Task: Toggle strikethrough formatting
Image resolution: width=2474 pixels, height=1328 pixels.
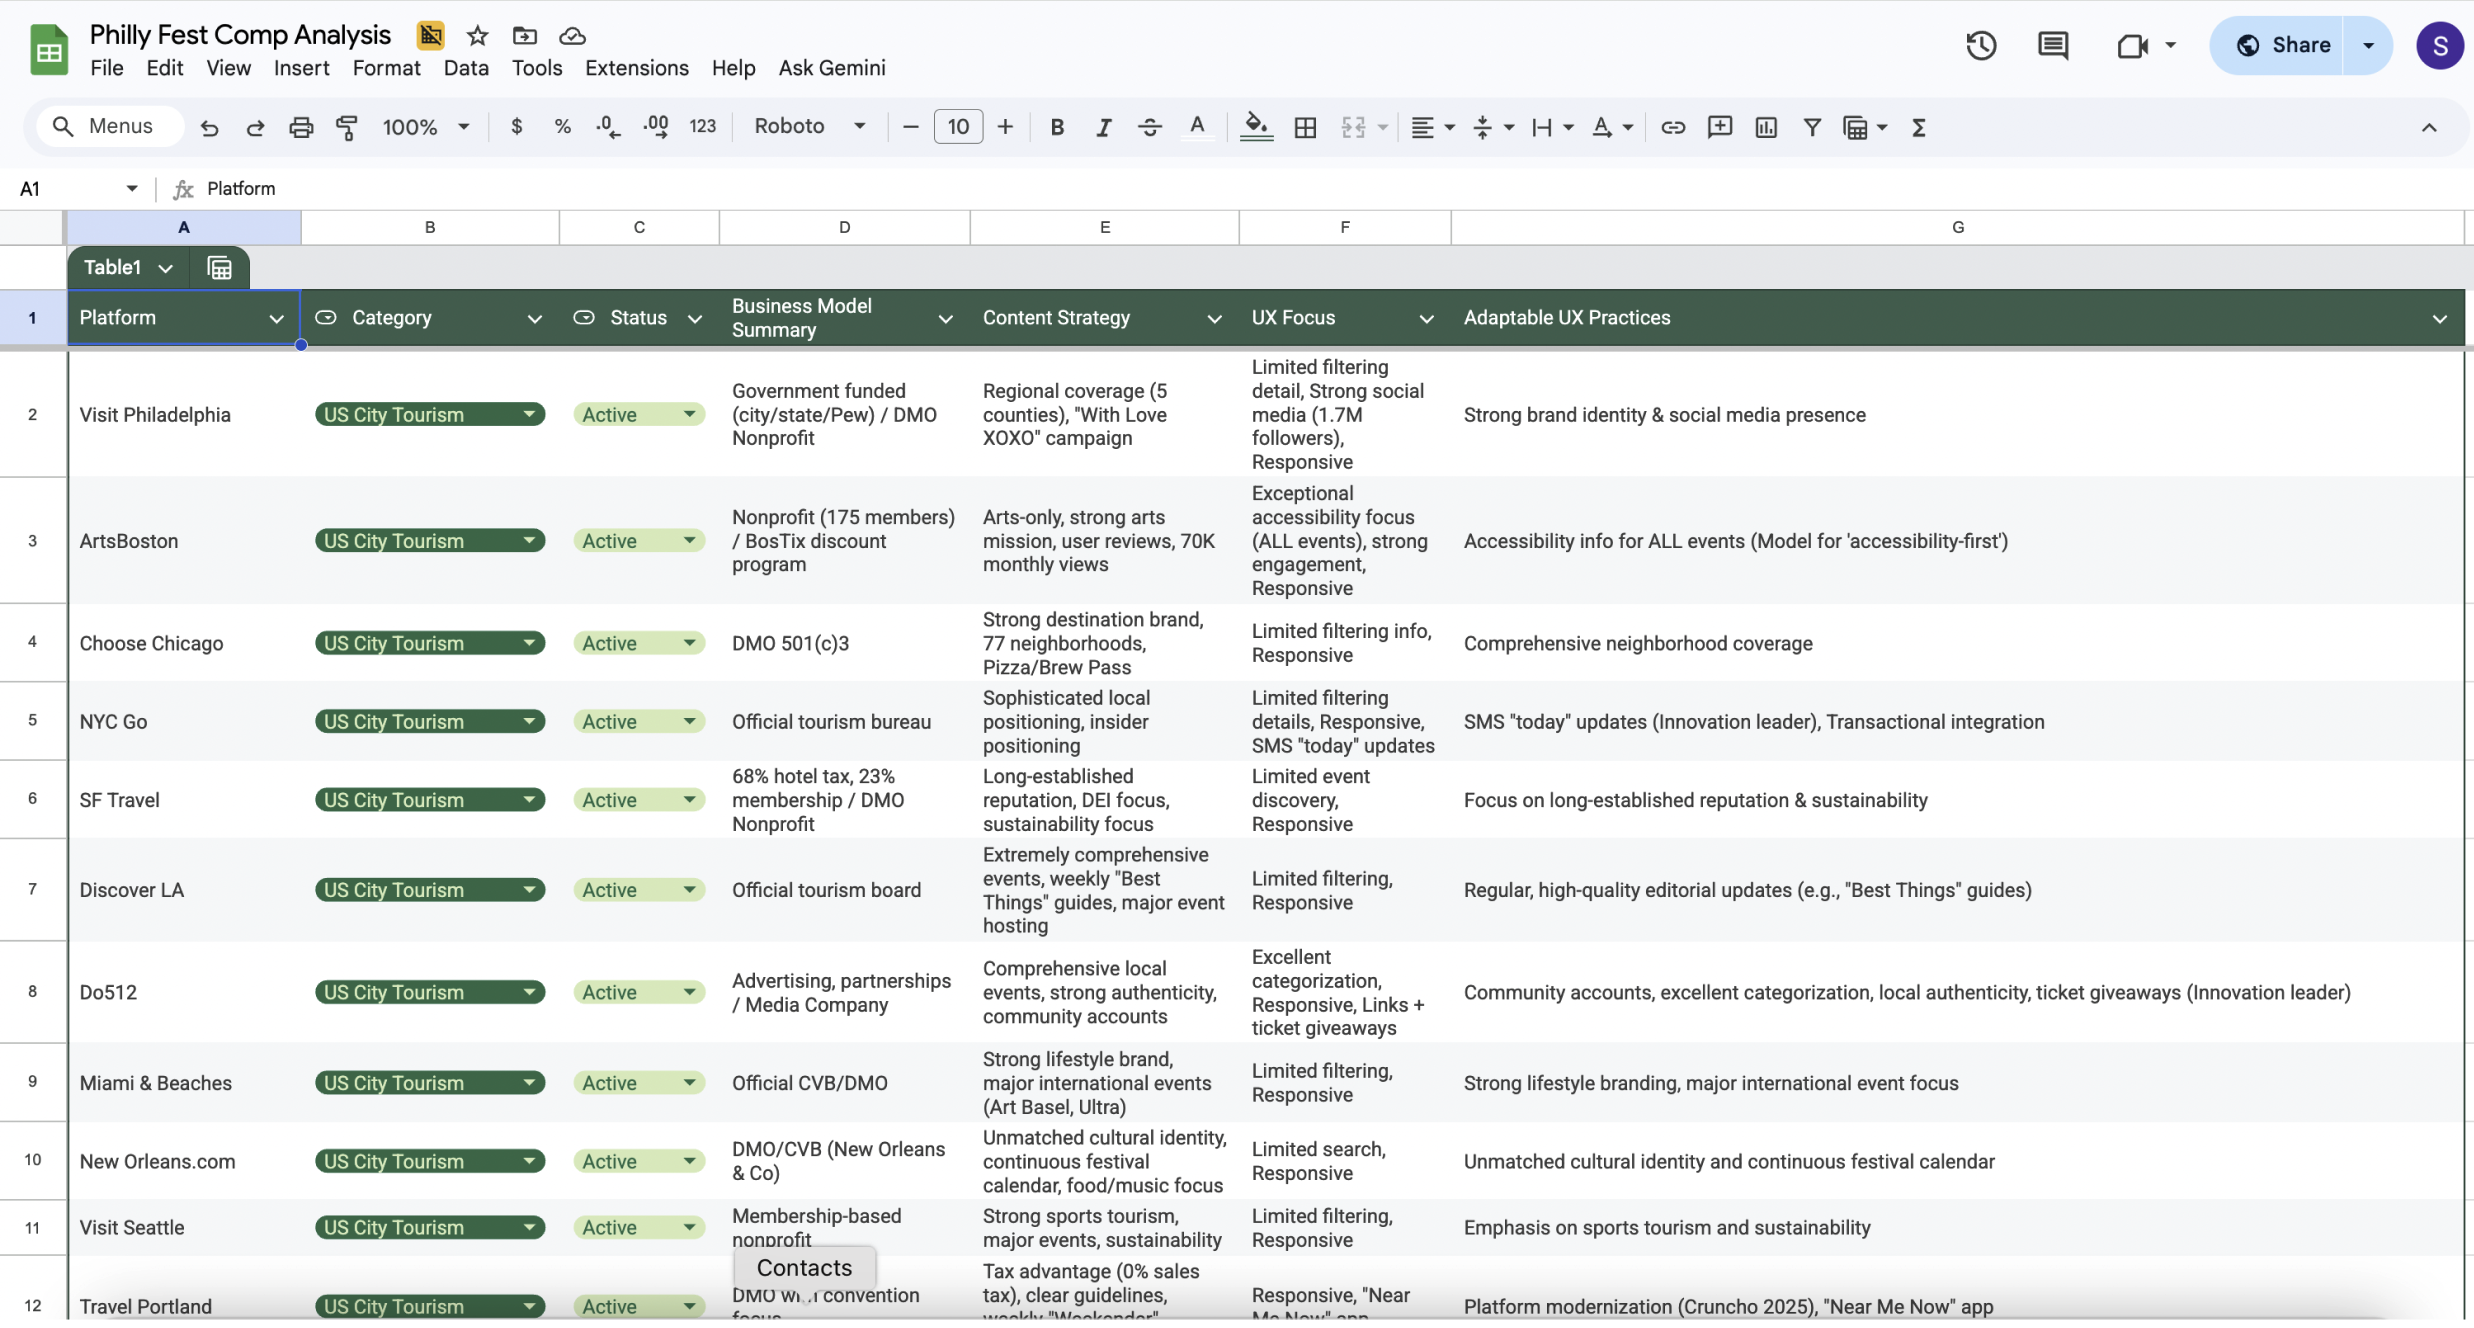Action: (1149, 127)
